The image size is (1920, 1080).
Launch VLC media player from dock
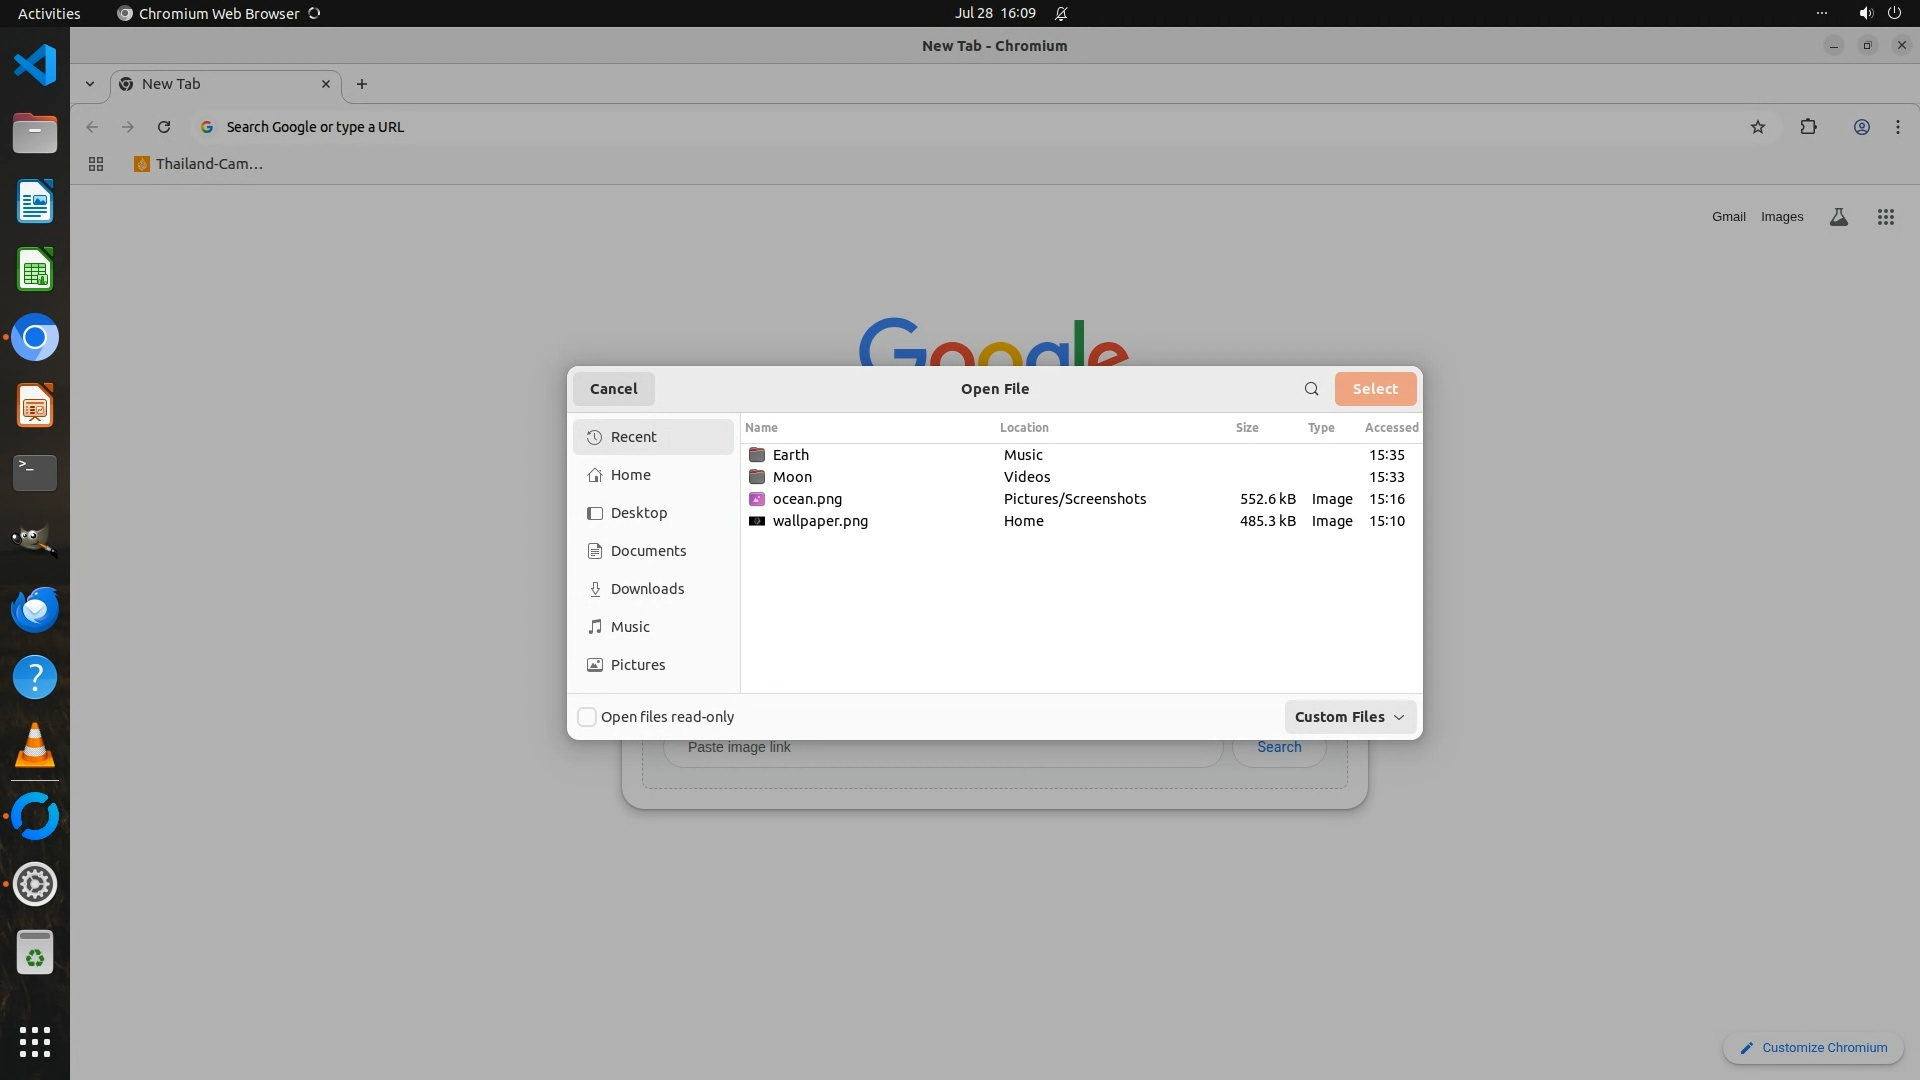35,746
